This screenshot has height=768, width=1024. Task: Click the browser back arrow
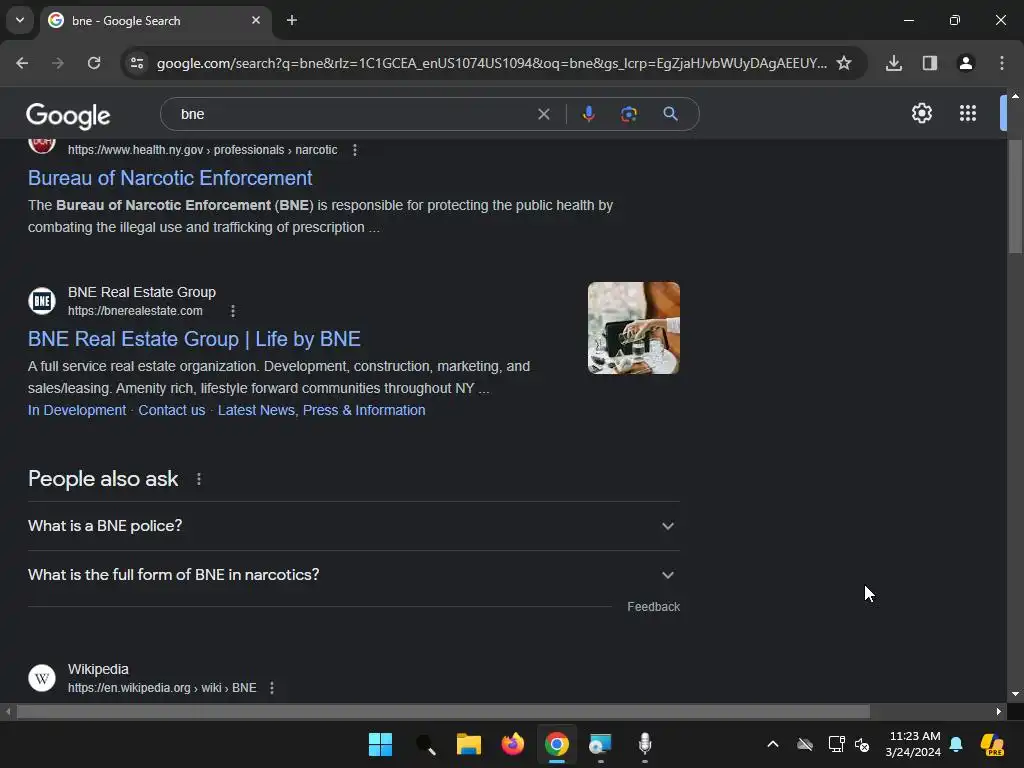[x=22, y=63]
